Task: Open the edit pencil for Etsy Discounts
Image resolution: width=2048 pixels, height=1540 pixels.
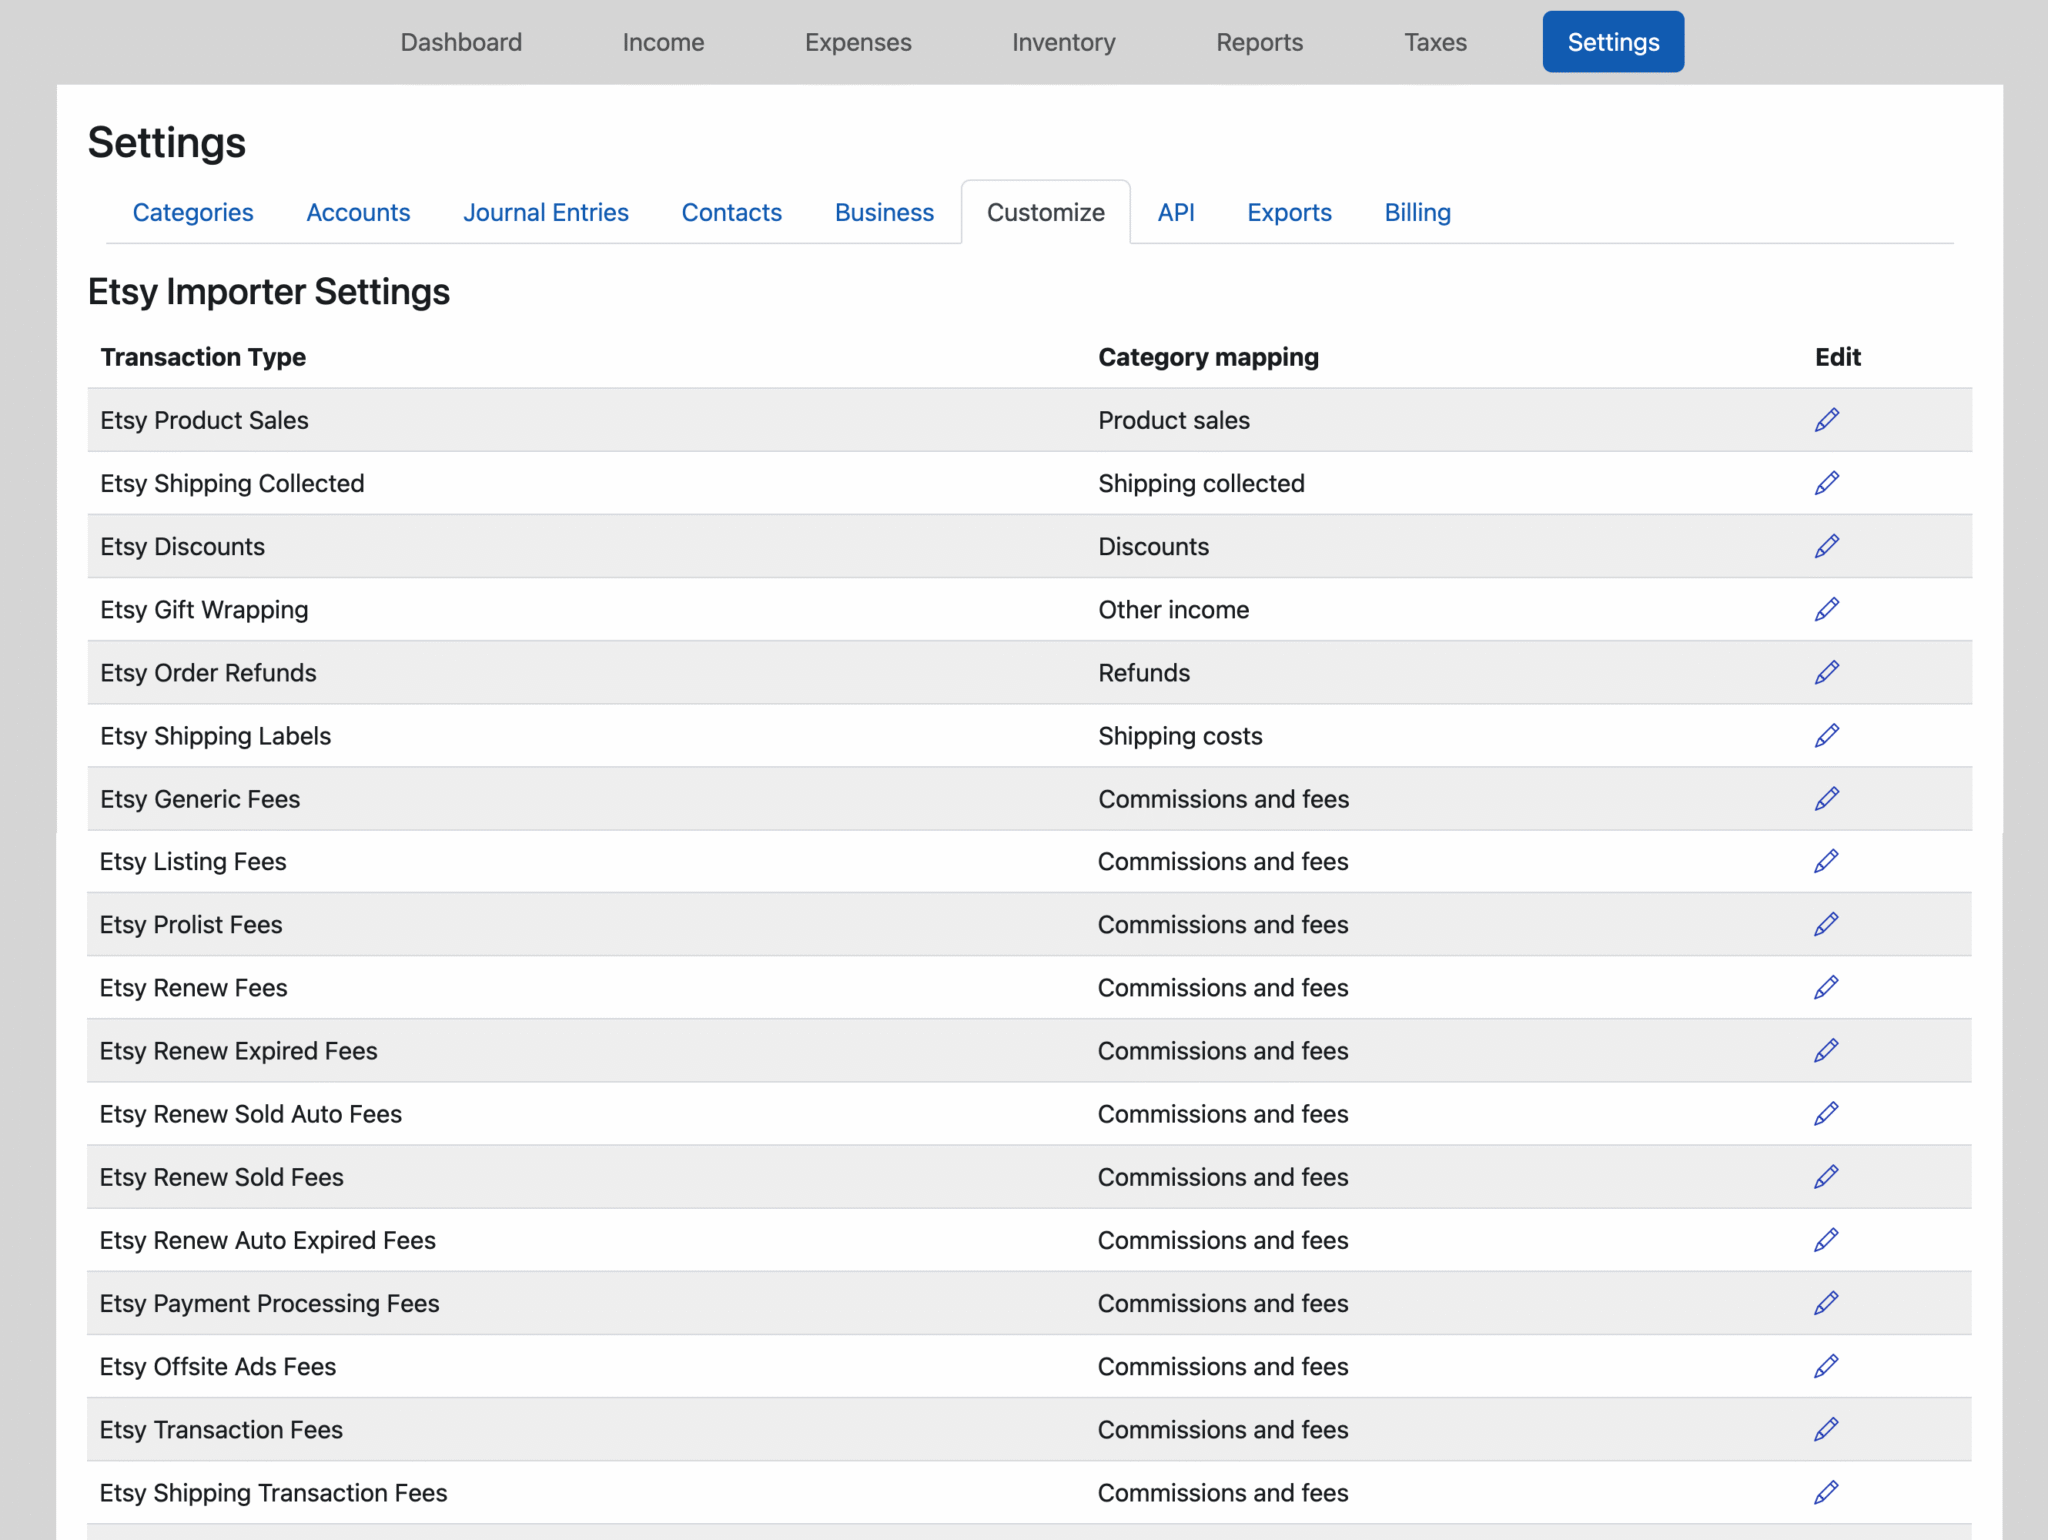Action: coord(1826,546)
